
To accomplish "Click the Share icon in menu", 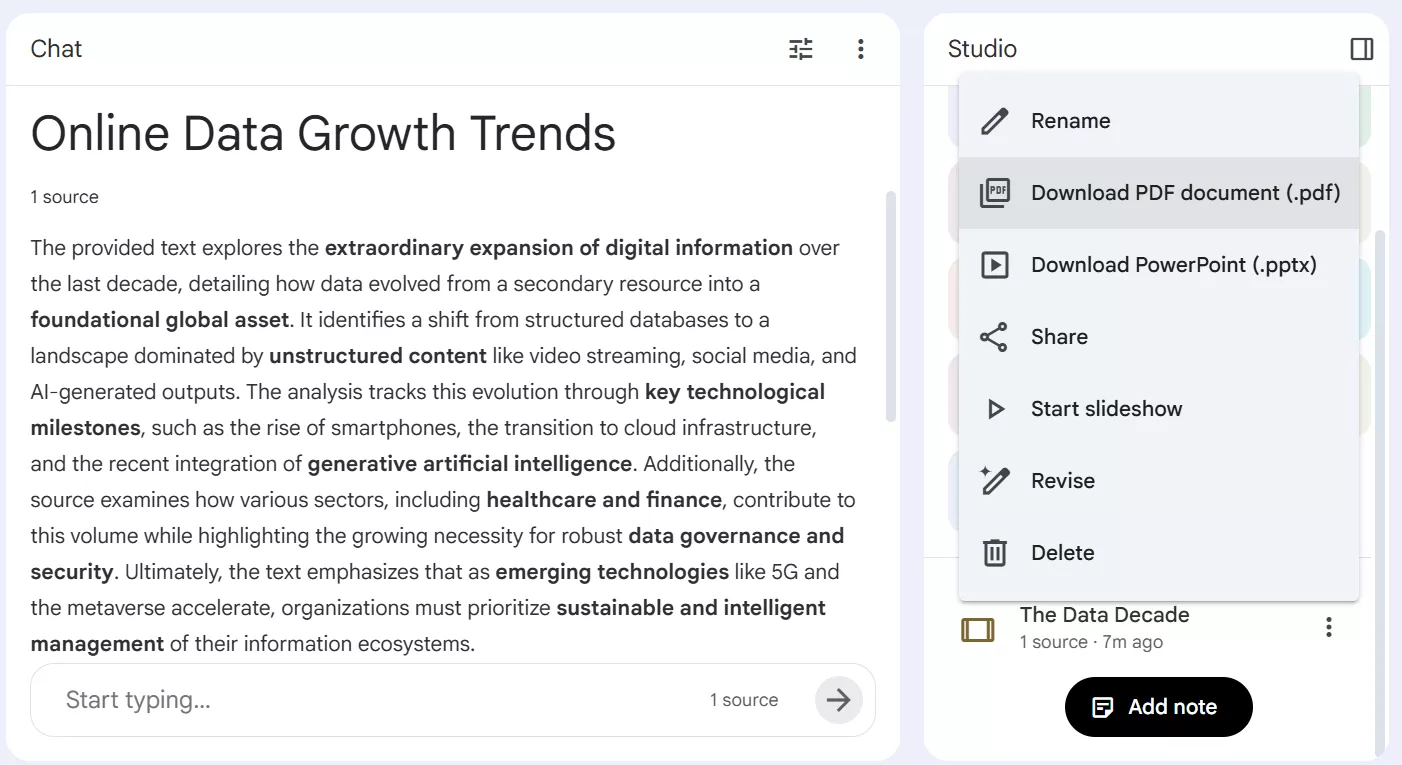I will pos(994,337).
